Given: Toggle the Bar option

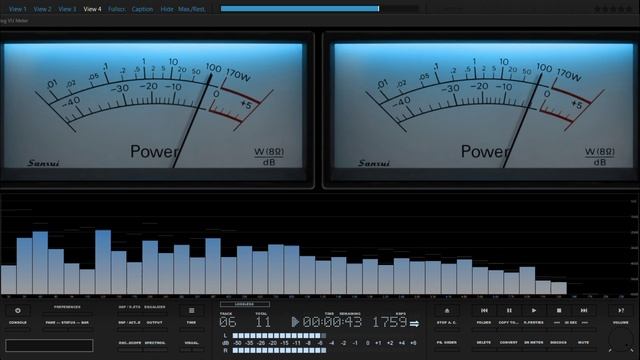Looking at the screenshot, I should pyautogui.click(x=85, y=322).
